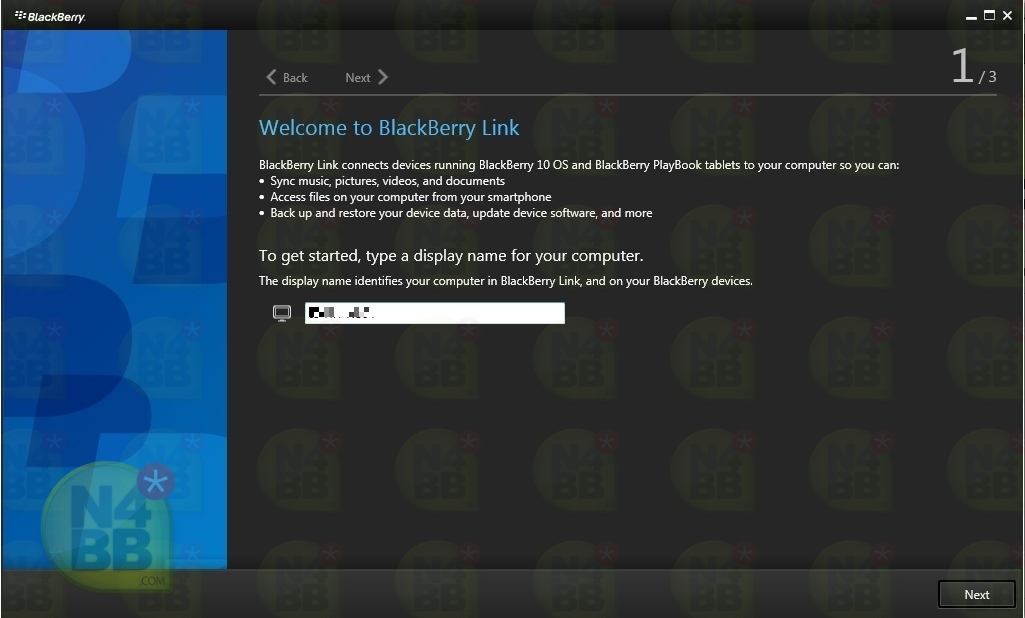Click the step indicator '1 / 3'
1025x618 pixels.
(x=973, y=67)
